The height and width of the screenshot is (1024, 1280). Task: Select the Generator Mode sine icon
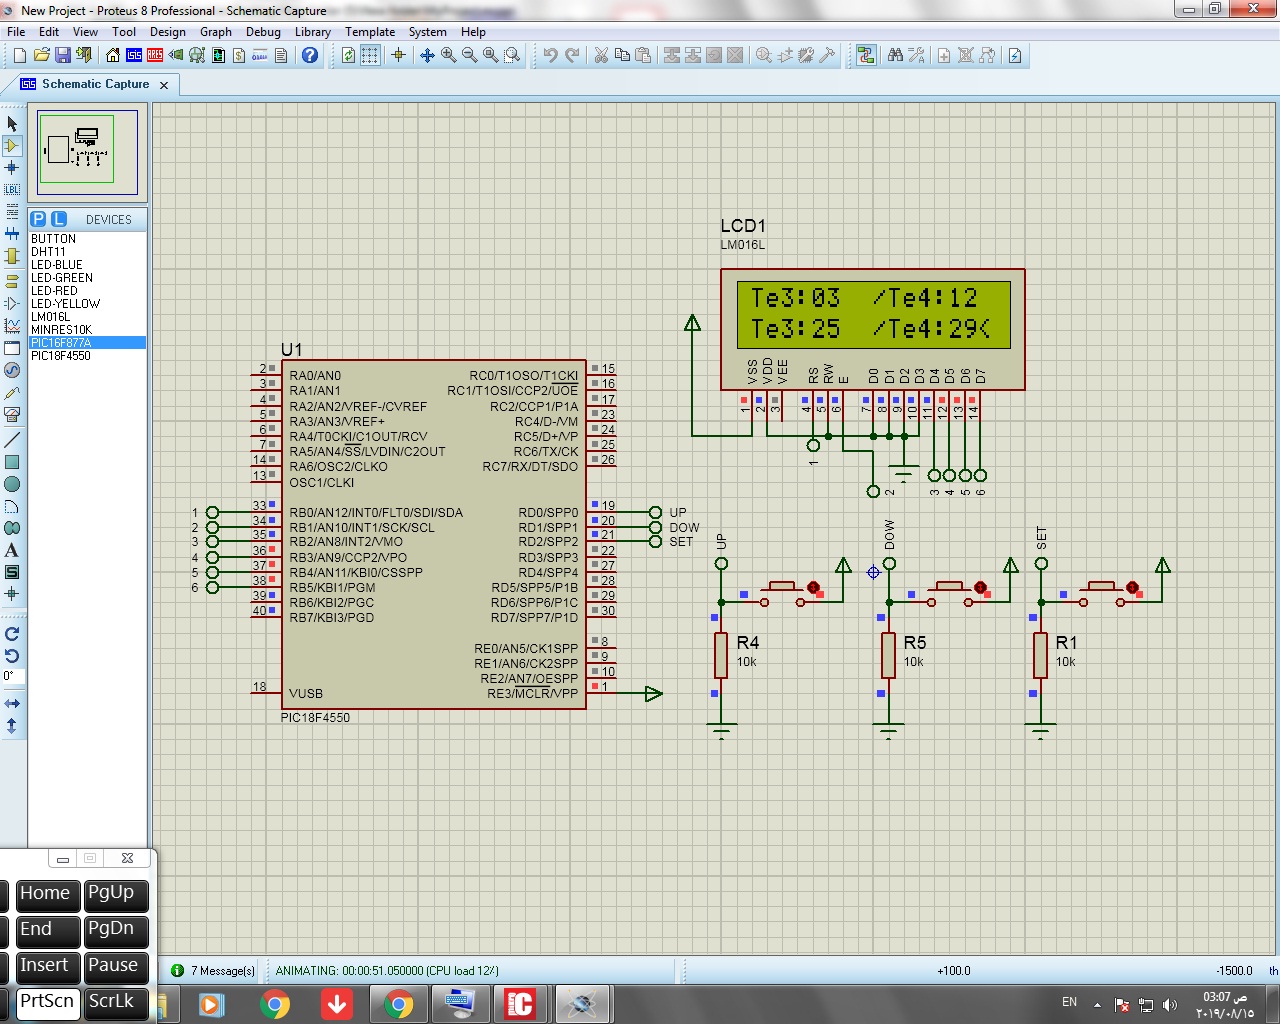point(12,370)
